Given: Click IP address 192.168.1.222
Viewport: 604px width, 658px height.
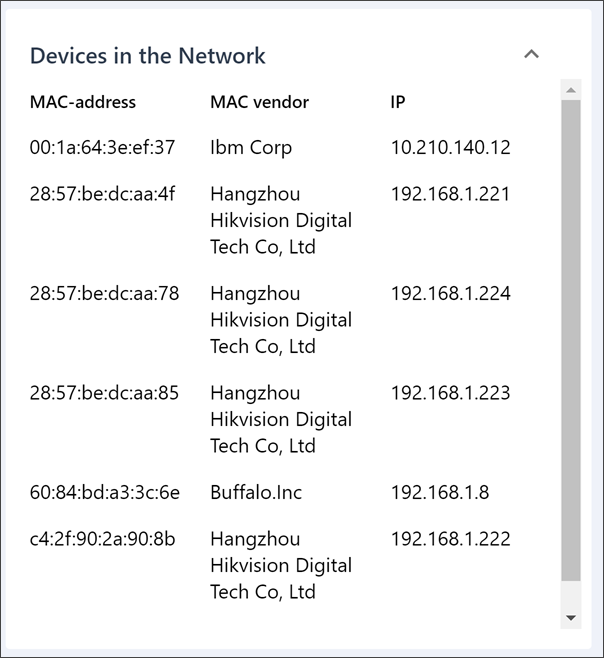Looking at the screenshot, I should 450,539.
